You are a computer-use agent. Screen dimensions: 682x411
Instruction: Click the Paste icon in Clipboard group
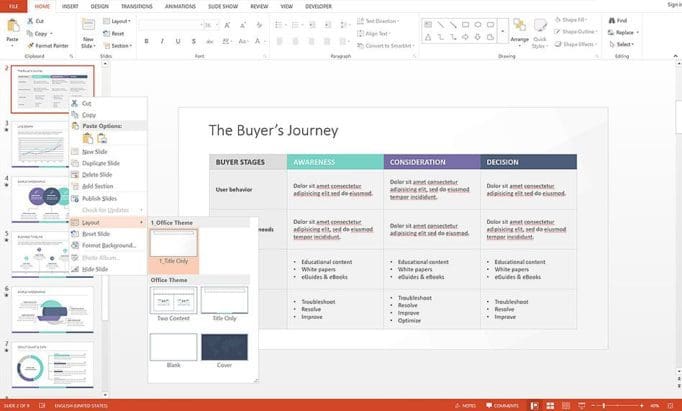pyautogui.click(x=13, y=26)
